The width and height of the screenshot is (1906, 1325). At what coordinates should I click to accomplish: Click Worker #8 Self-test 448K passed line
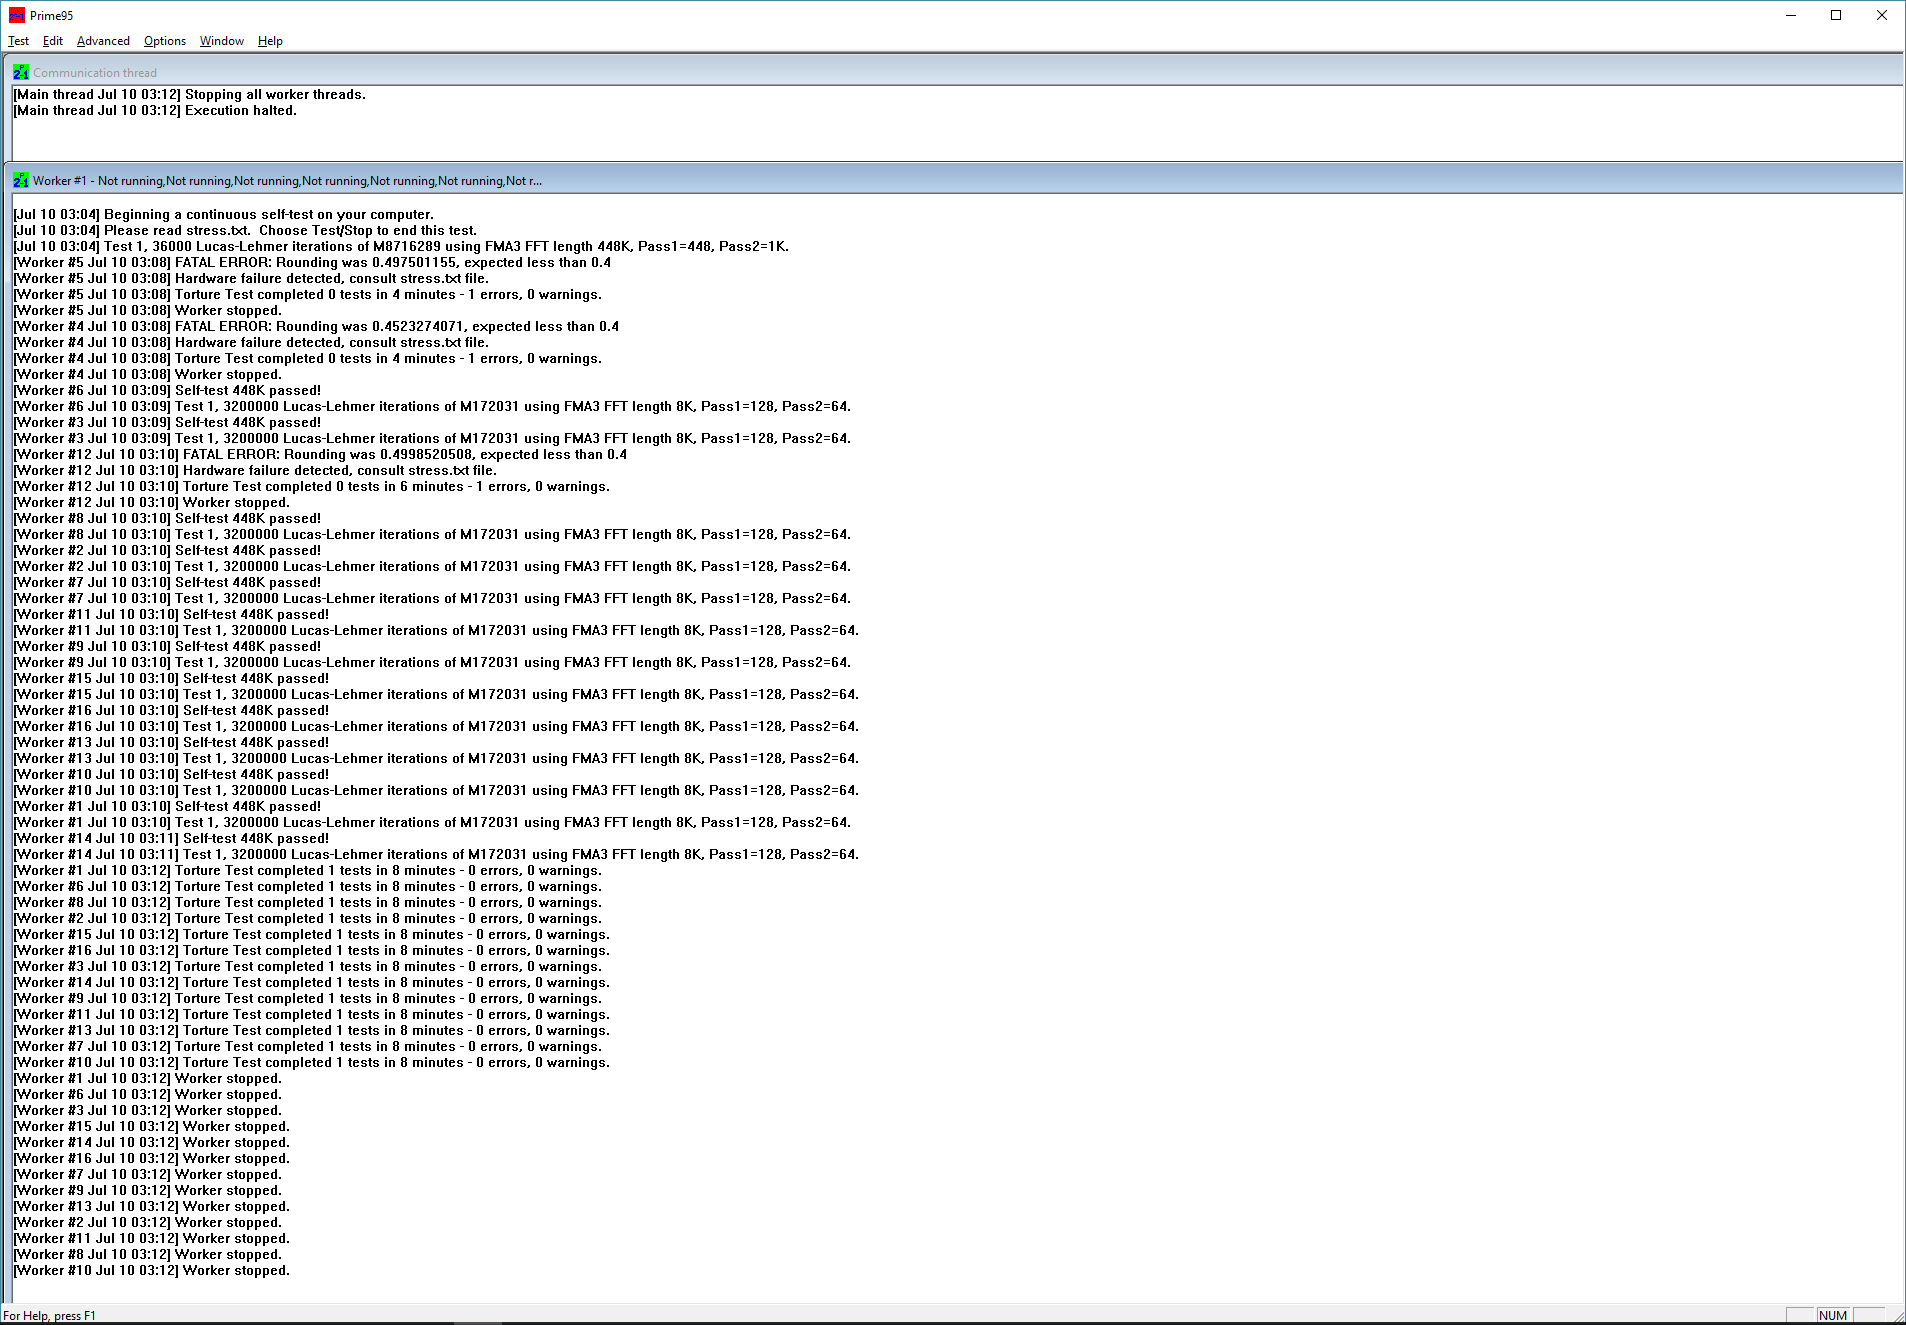click(167, 518)
